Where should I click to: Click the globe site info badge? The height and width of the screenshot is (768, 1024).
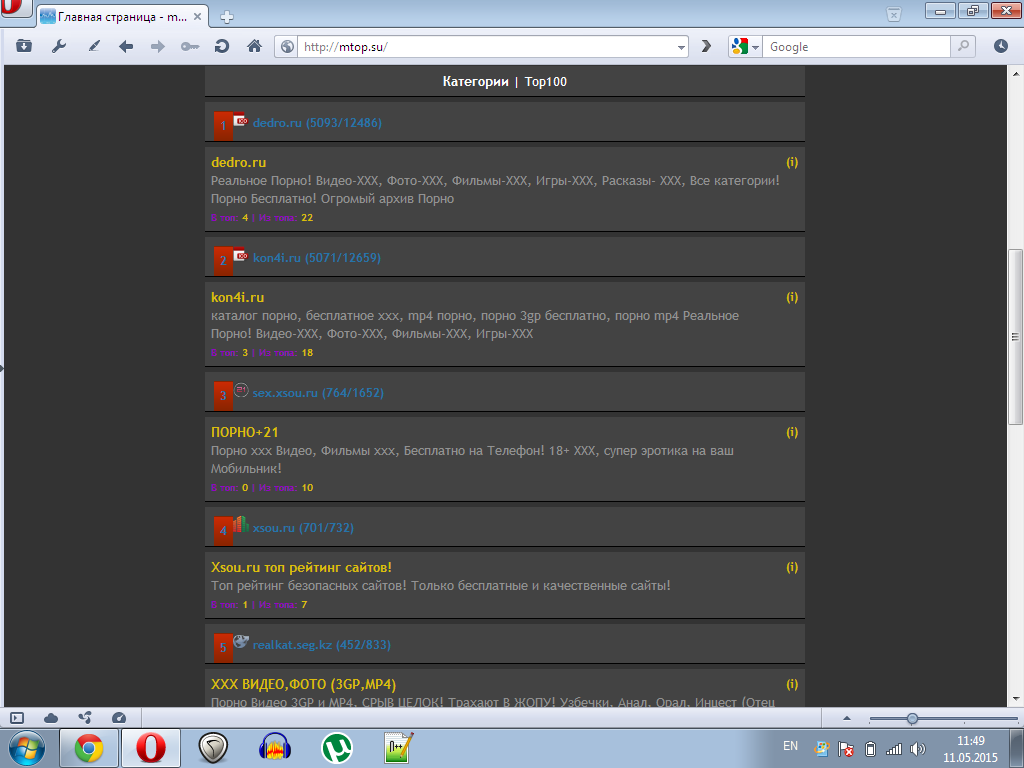(x=287, y=47)
